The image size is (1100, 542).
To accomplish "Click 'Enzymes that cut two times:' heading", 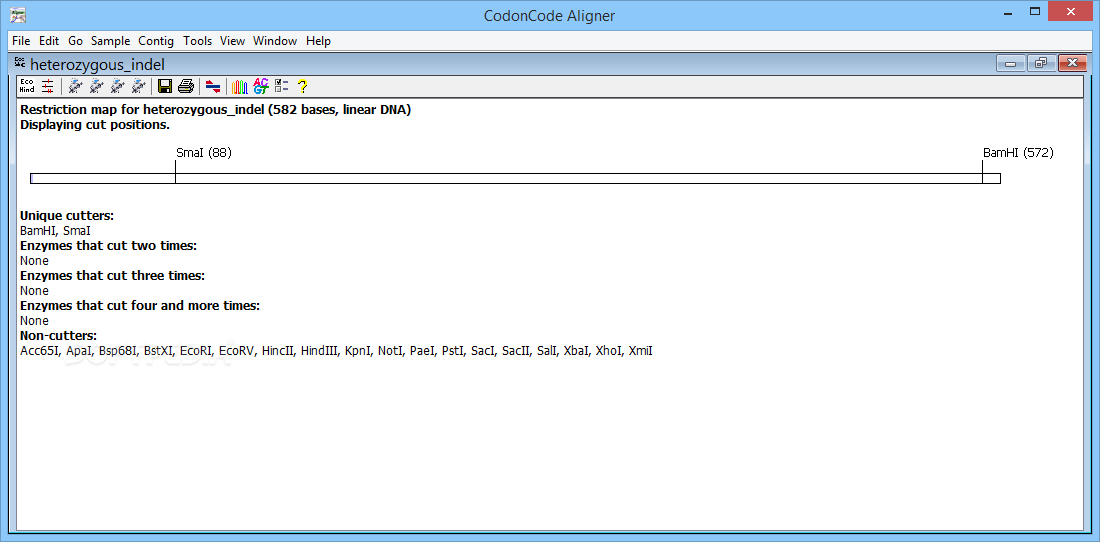I will (108, 245).
